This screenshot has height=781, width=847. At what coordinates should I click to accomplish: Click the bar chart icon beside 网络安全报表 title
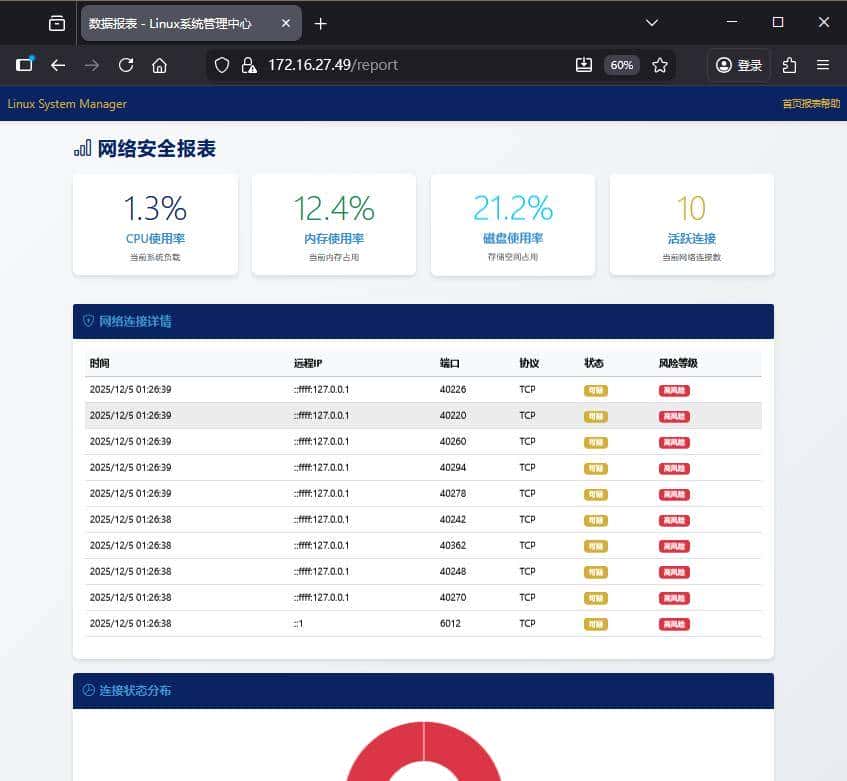tap(82, 148)
